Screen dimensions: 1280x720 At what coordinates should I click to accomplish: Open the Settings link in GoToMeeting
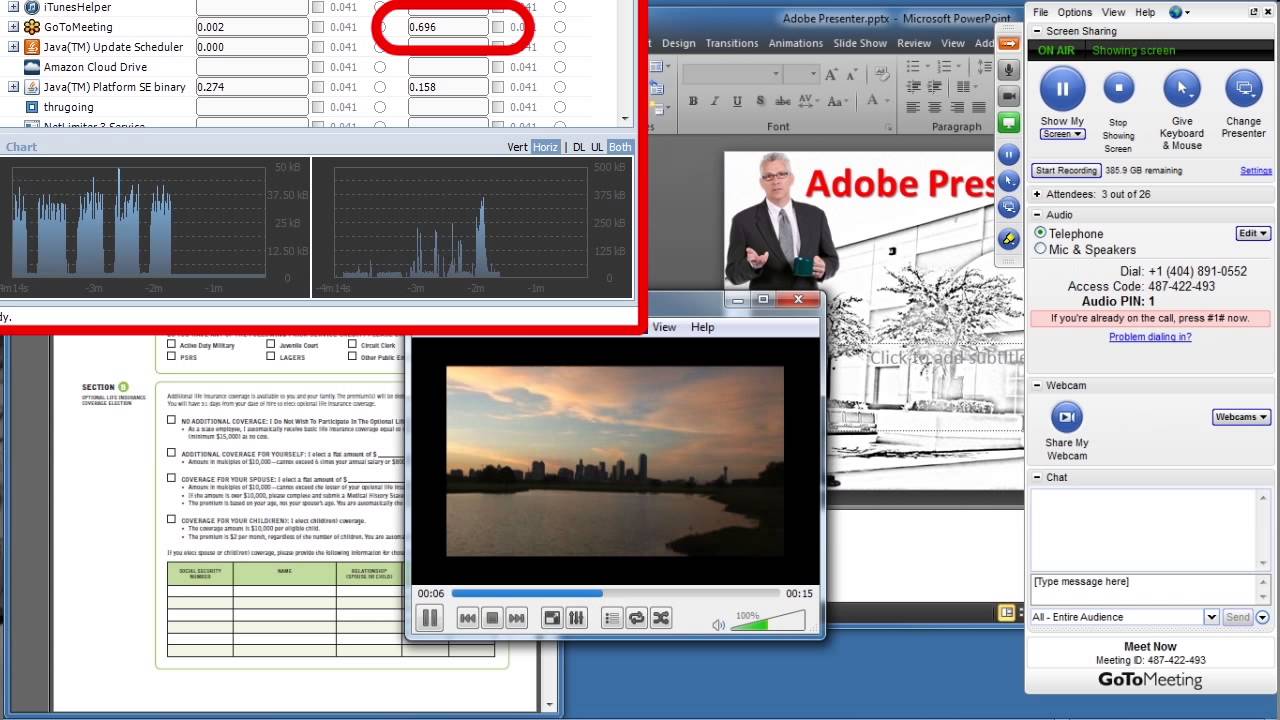pyautogui.click(x=1256, y=171)
